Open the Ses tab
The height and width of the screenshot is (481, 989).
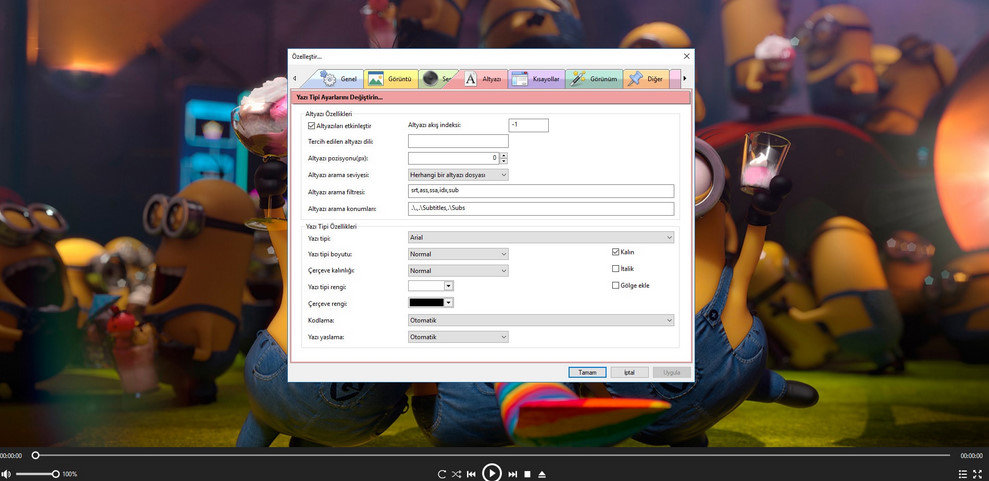438,79
